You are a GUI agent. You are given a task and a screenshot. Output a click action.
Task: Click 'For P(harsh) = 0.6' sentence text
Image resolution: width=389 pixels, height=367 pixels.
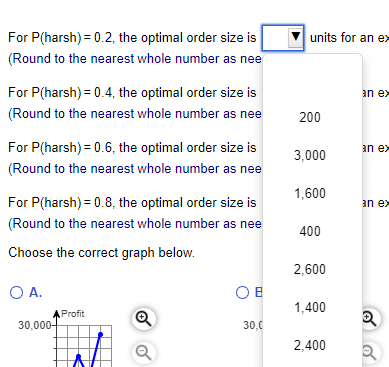click(x=132, y=148)
